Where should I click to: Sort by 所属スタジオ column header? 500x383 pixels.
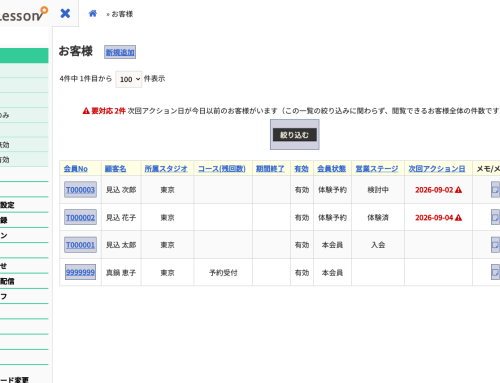click(x=166, y=169)
